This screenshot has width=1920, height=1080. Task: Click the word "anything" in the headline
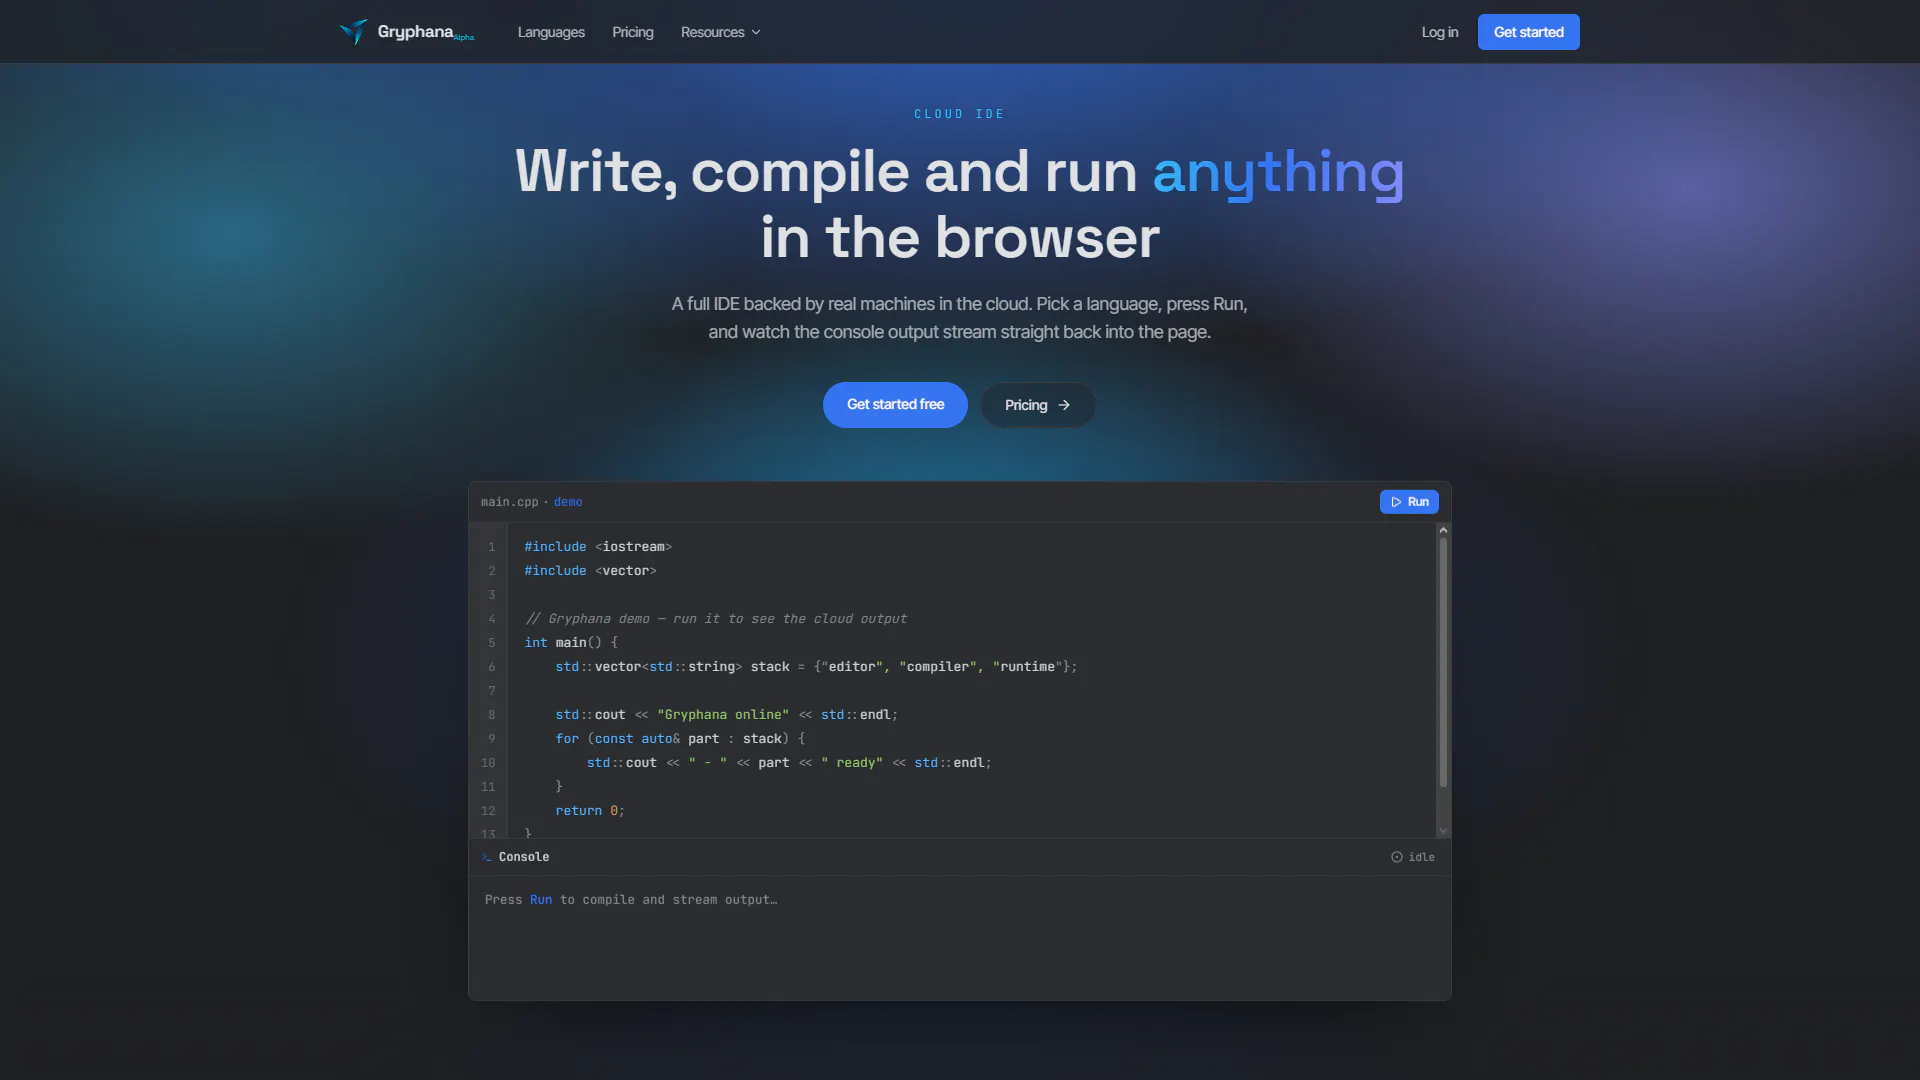tap(1278, 172)
